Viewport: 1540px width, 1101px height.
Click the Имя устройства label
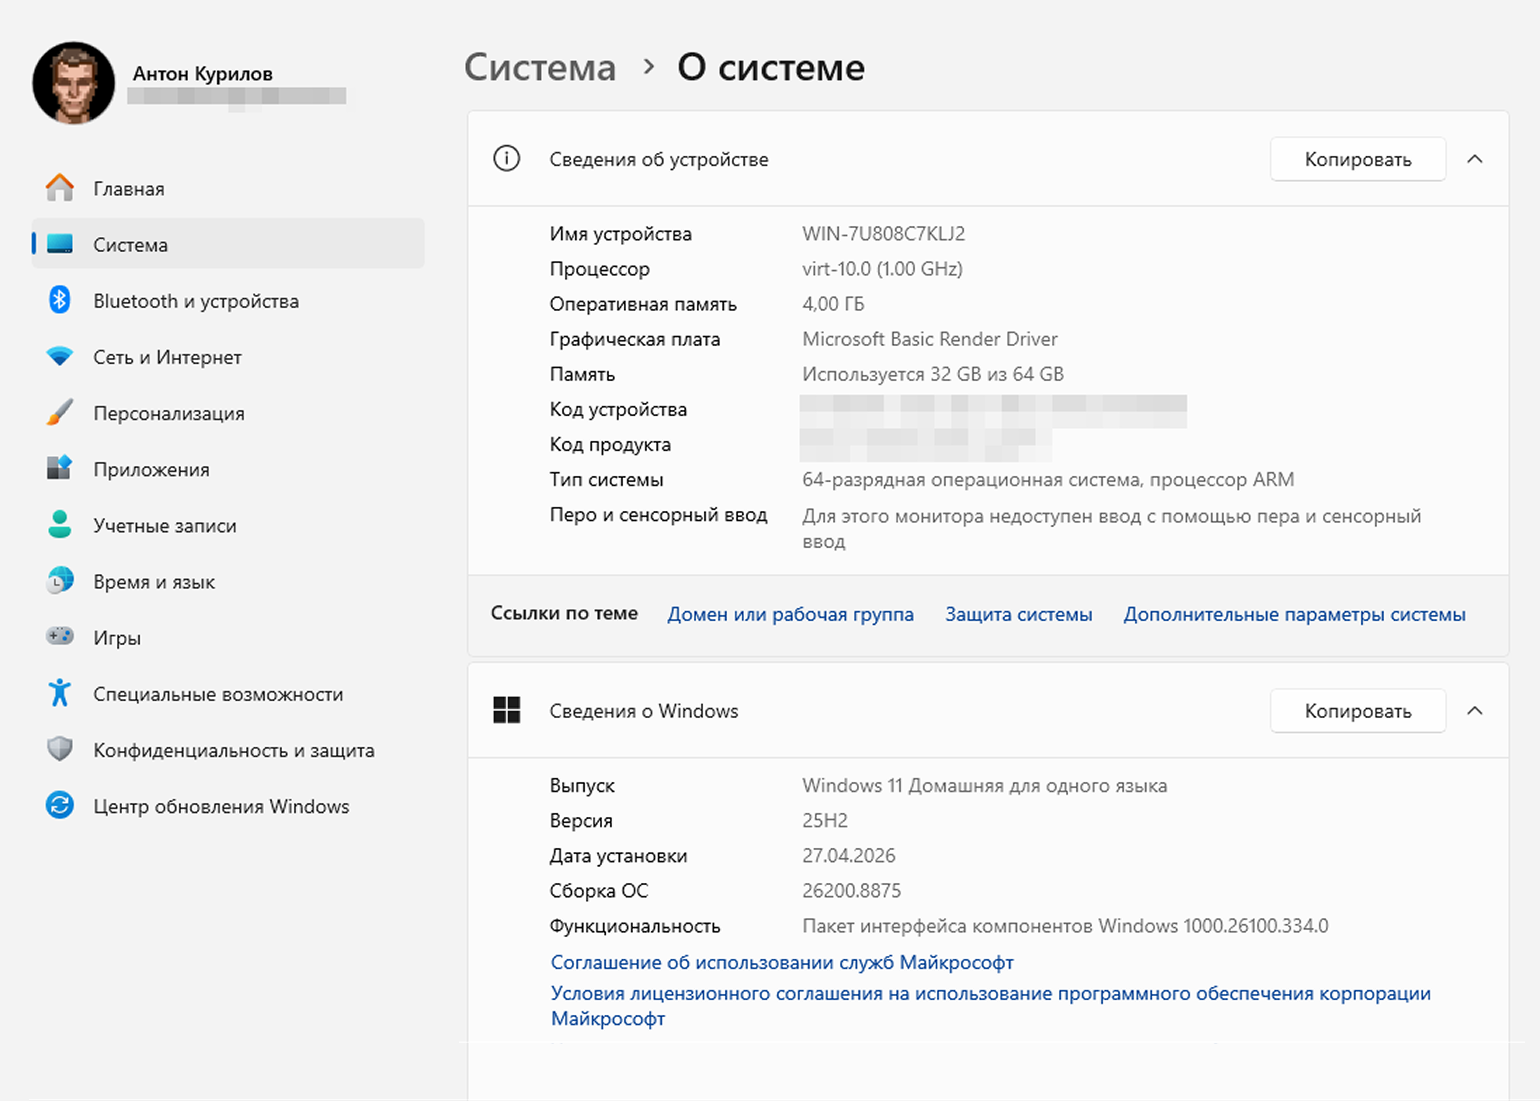(x=620, y=233)
